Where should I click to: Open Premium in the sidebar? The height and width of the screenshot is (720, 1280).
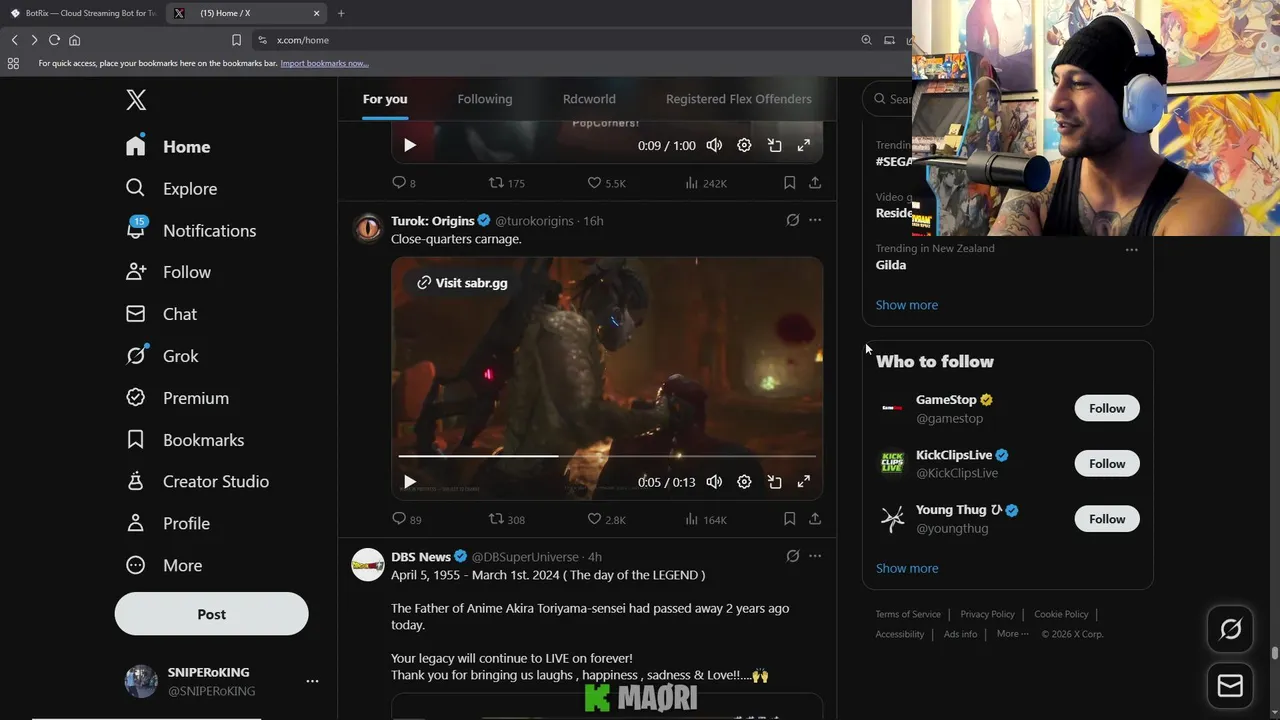coord(177,398)
